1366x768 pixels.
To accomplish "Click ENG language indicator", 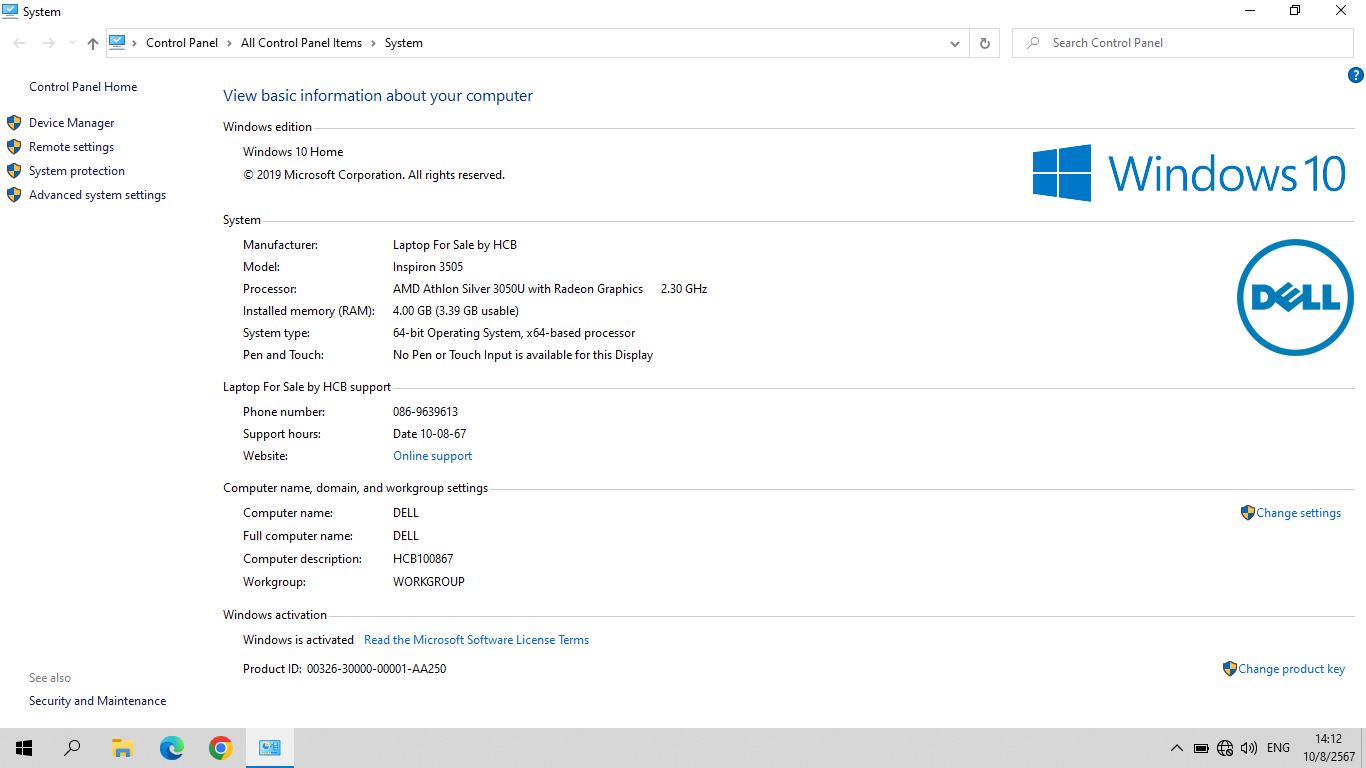I will coord(1278,748).
